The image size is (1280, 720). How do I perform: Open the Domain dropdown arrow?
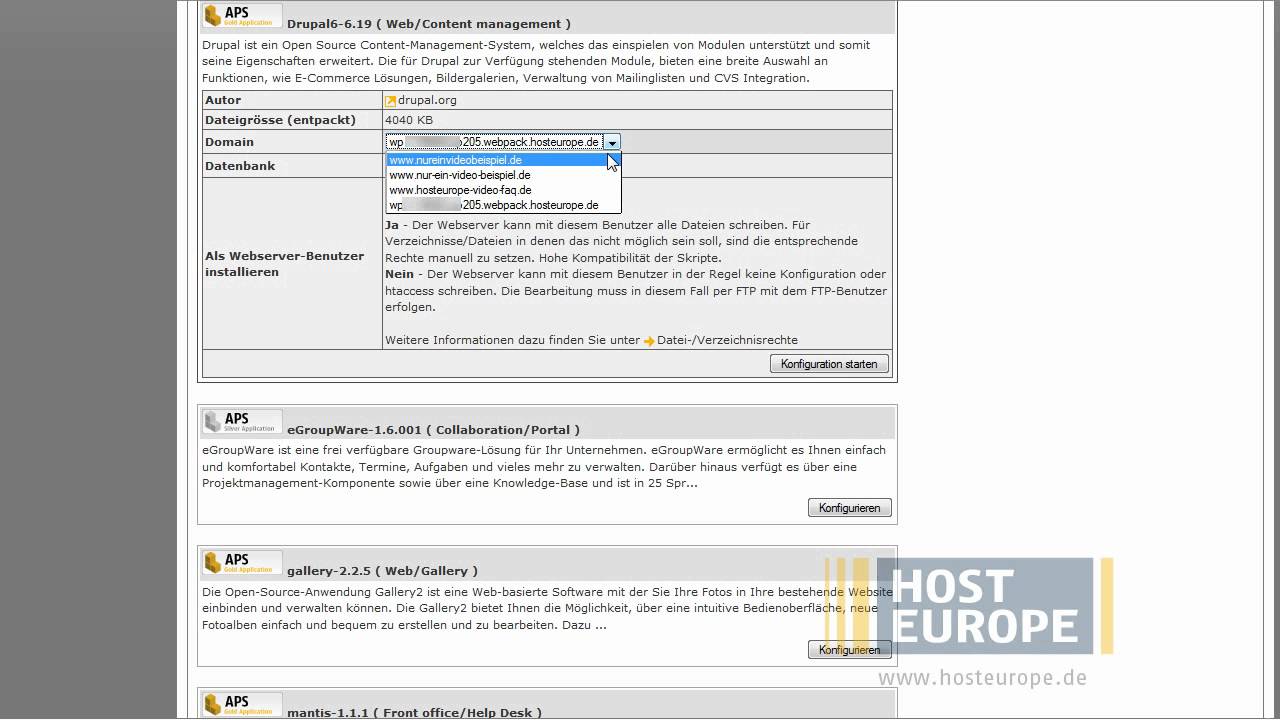tap(612, 142)
